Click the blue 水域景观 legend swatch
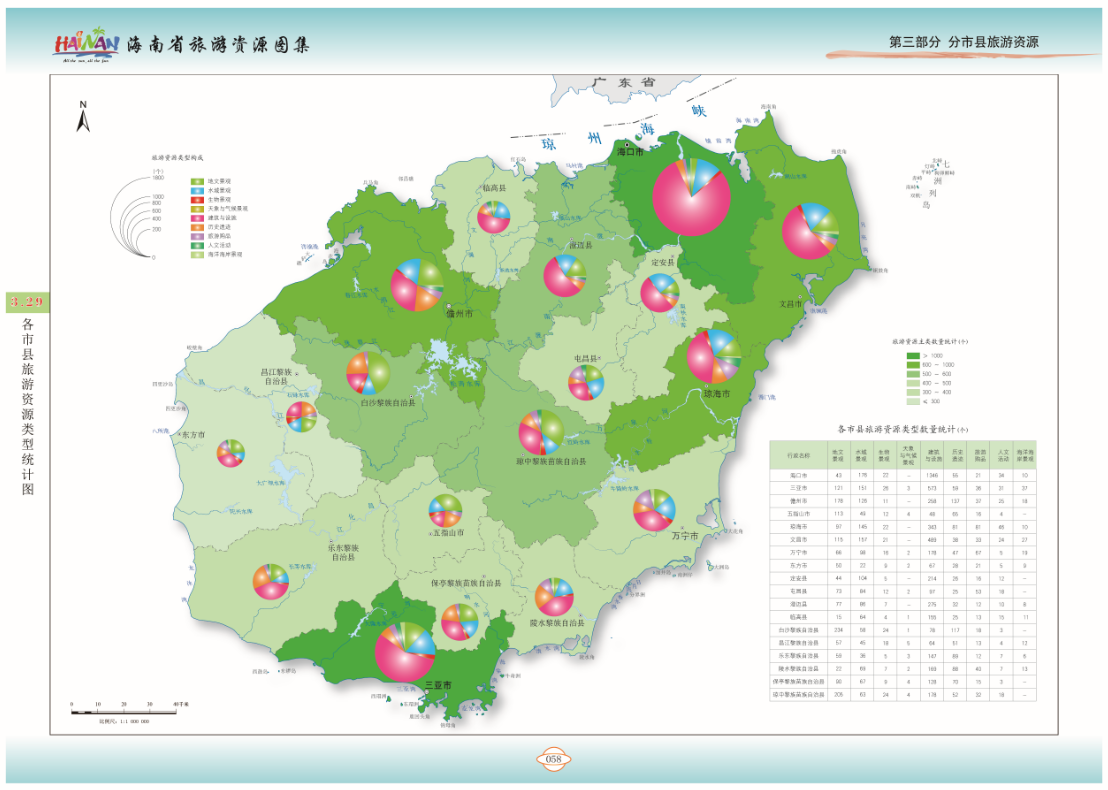This screenshot has height=790, width=1108. (x=197, y=190)
